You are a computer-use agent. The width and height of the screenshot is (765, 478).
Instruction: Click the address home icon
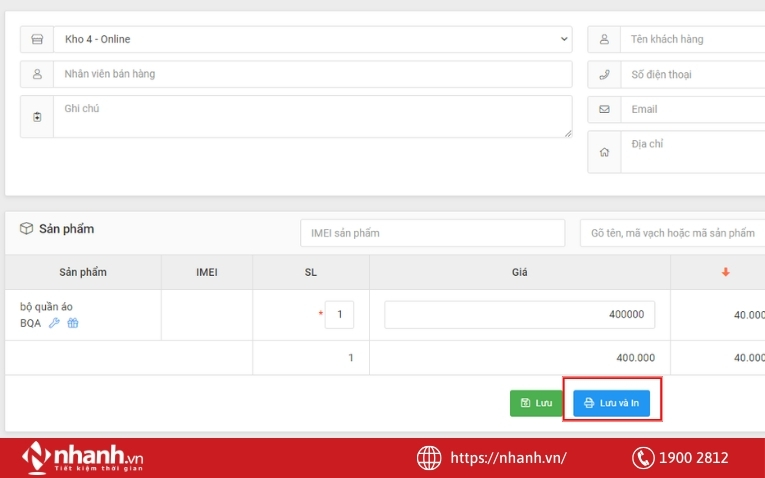[604, 152]
